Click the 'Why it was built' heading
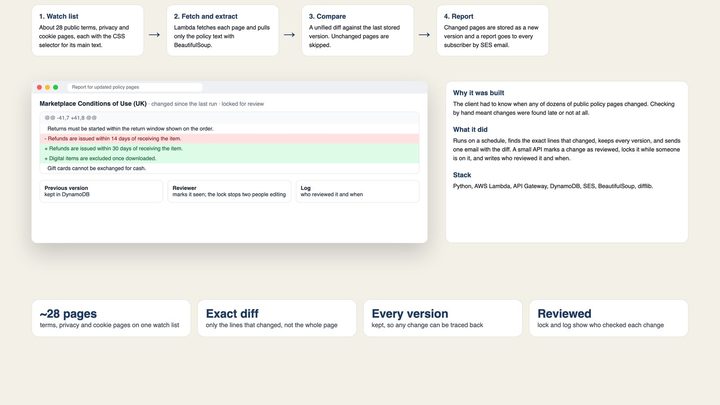Viewport: 720px width, 405px height. [x=478, y=93]
